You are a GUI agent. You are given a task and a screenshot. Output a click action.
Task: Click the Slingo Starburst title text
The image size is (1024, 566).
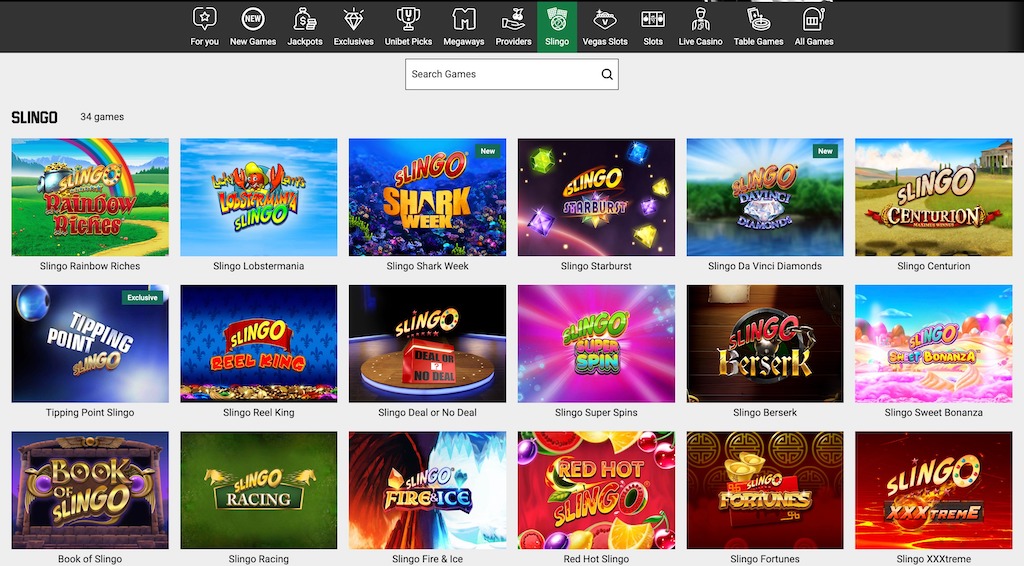tap(596, 266)
